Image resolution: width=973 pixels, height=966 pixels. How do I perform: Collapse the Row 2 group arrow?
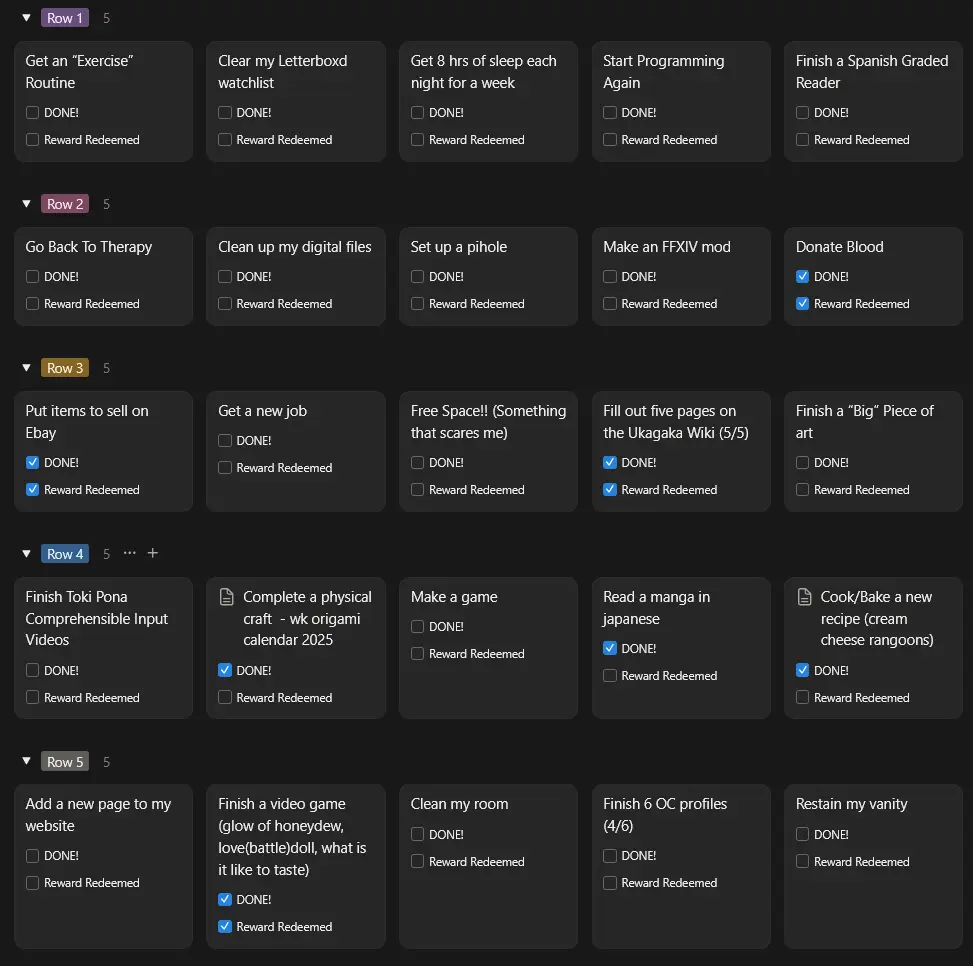[x=26, y=204]
